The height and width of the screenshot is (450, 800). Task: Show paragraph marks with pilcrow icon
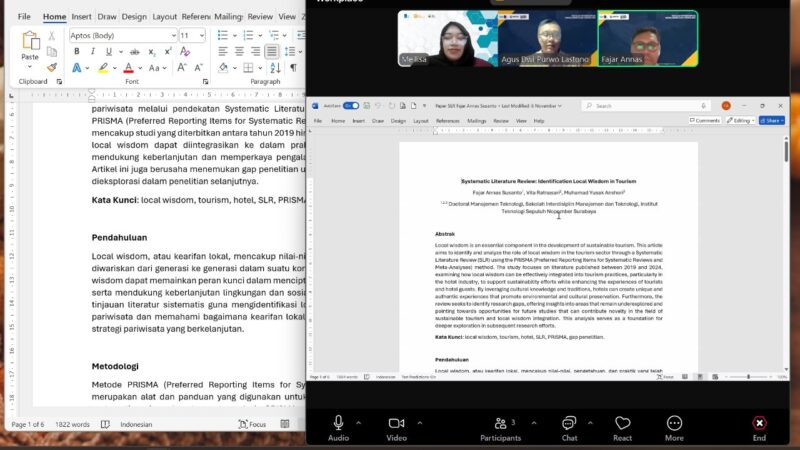pos(293,67)
